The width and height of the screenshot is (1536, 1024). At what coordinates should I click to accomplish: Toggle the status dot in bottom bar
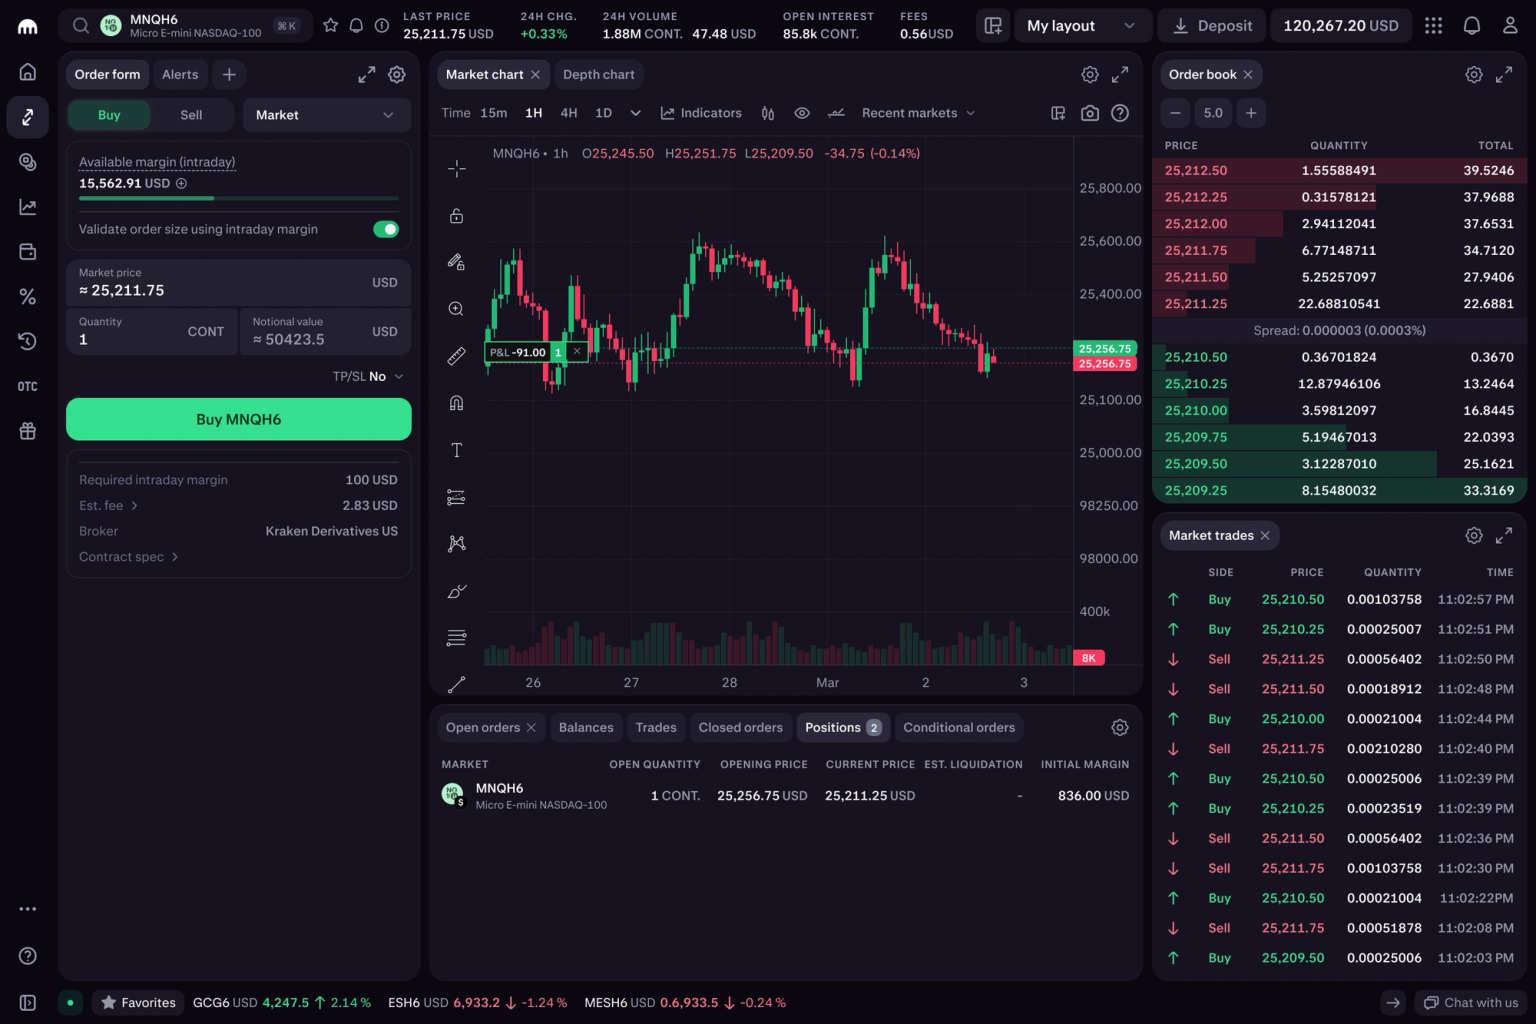pos(70,1002)
